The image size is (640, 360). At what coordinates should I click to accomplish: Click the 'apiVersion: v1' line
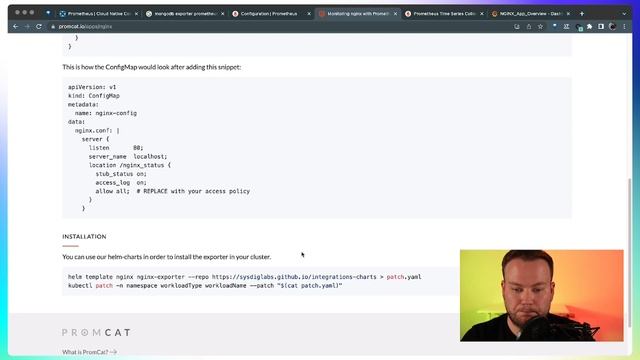pos(92,87)
